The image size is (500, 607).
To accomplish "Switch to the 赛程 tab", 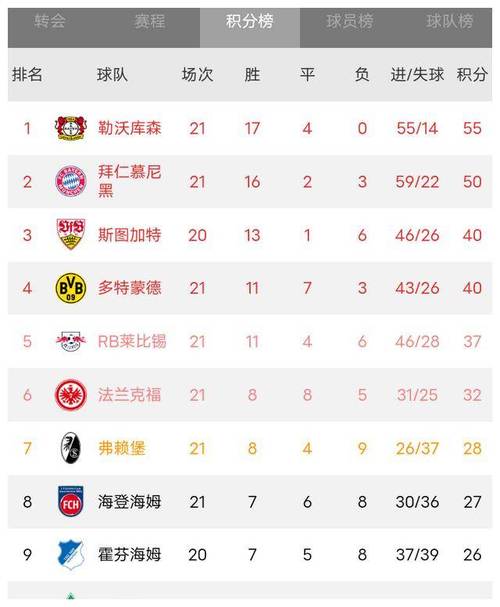I will point(150,21).
